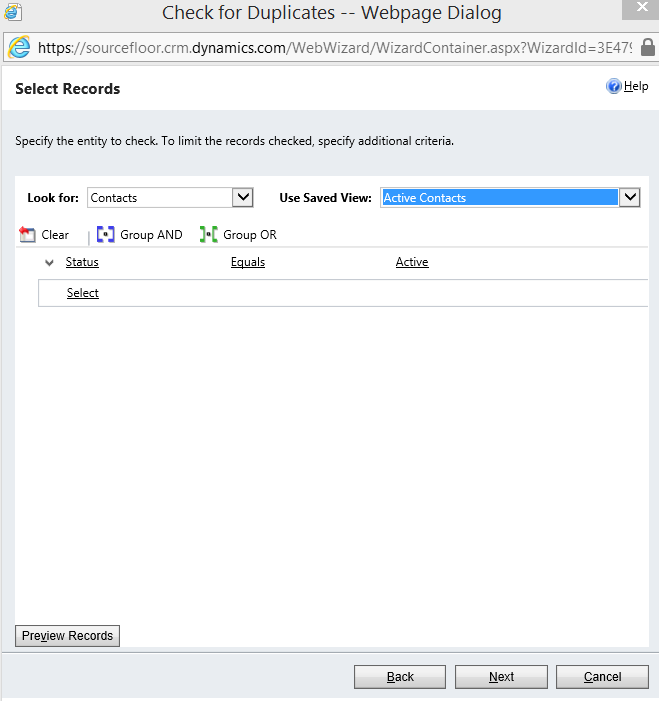The height and width of the screenshot is (701, 659).
Task: Click the dialog page icon in title bar
Action: click(13, 12)
